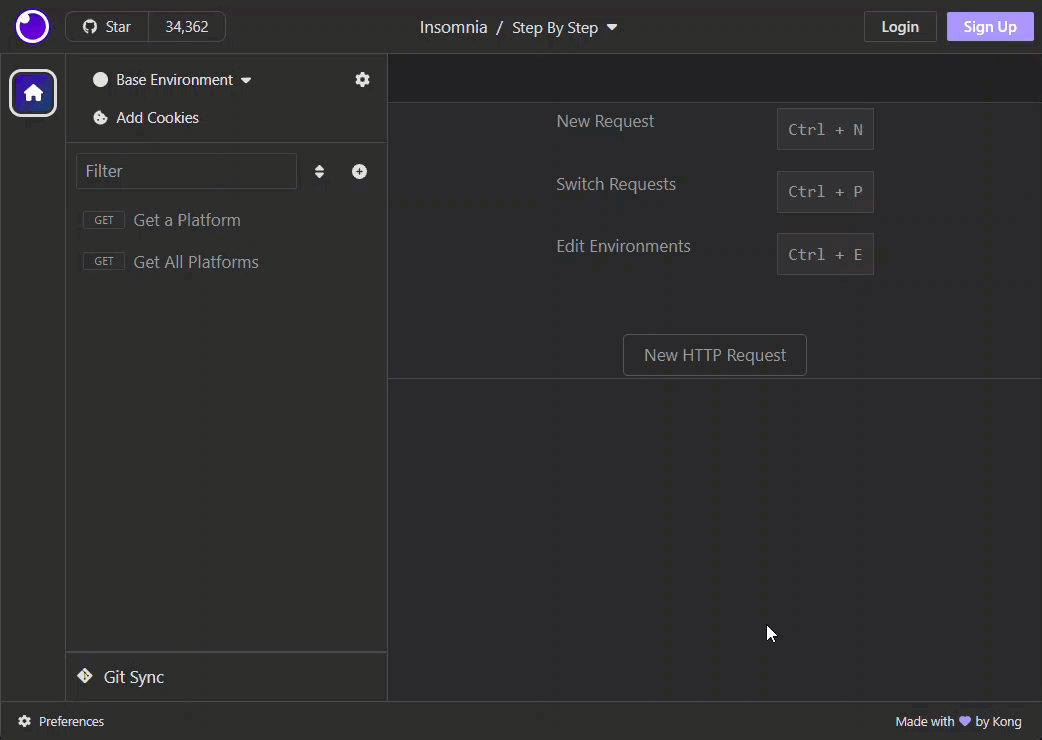The height and width of the screenshot is (740, 1042).
Task: Click the Insomnia logo icon
Action: coord(32,27)
